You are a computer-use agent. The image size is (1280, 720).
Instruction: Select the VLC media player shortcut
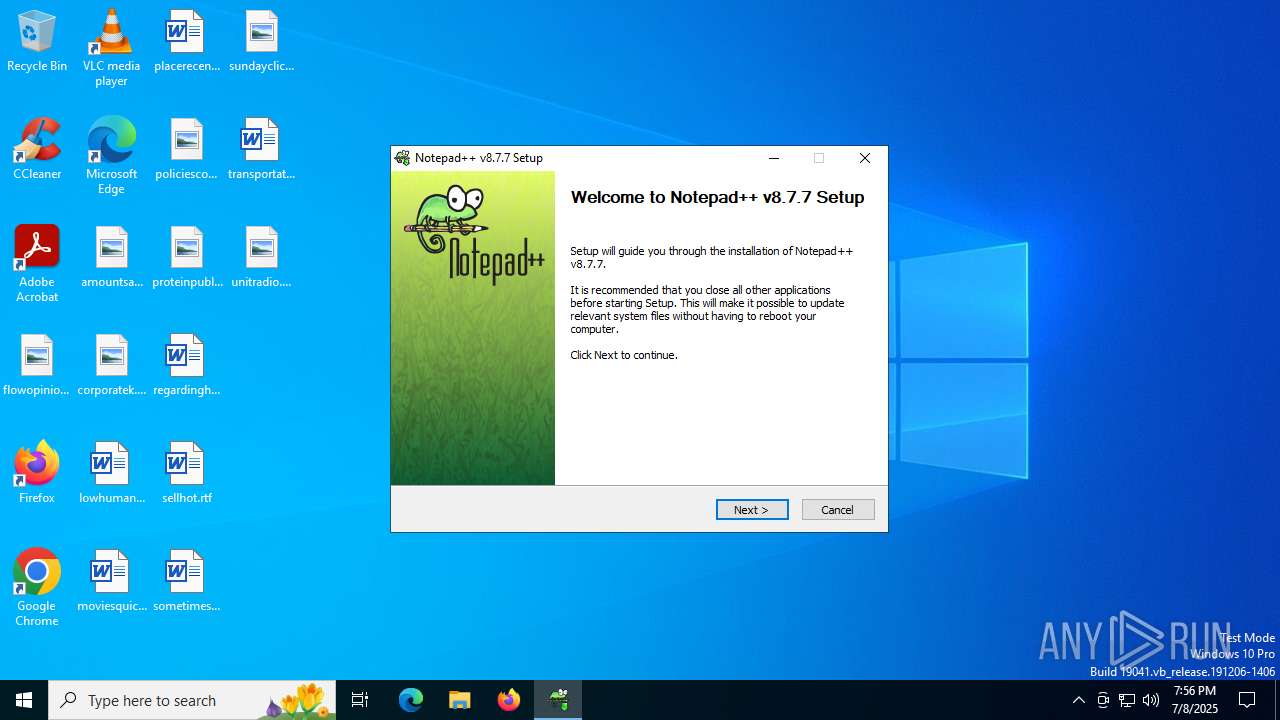(111, 48)
